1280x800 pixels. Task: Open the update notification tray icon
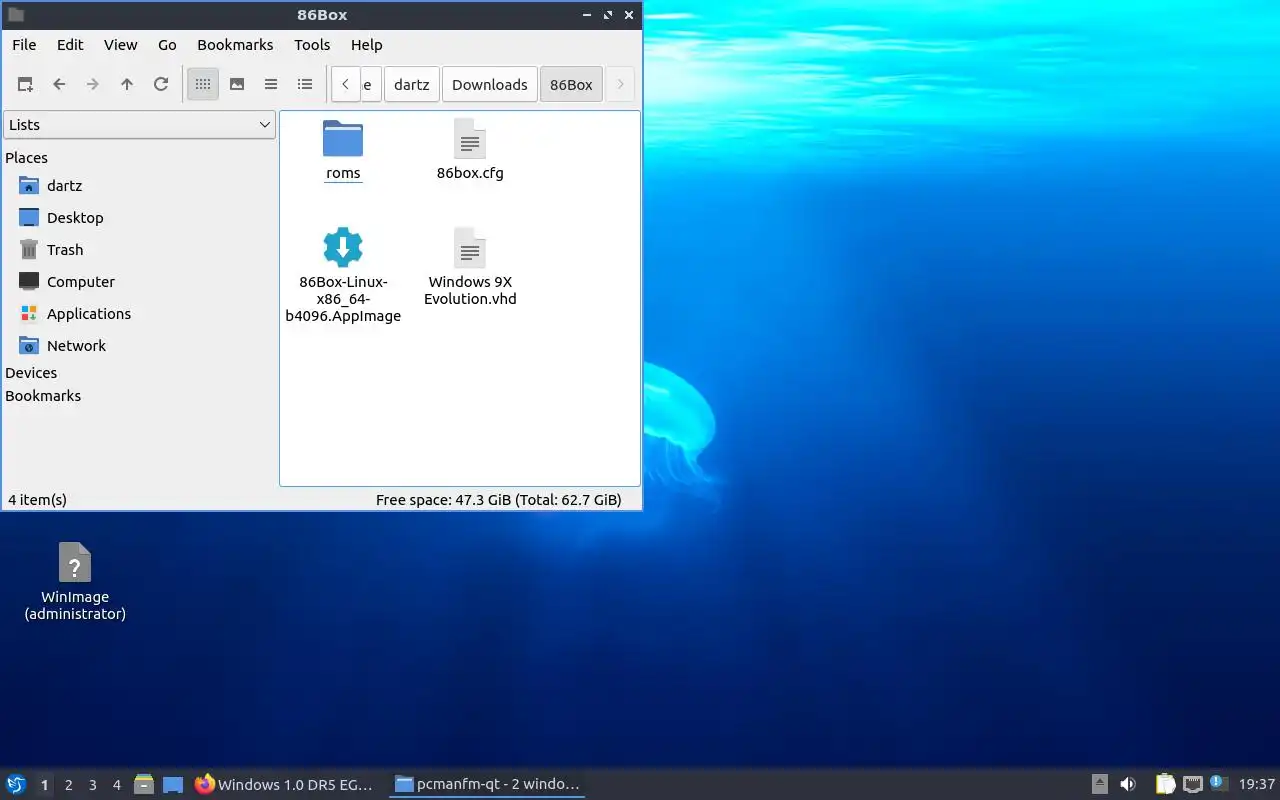coord(1218,783)
